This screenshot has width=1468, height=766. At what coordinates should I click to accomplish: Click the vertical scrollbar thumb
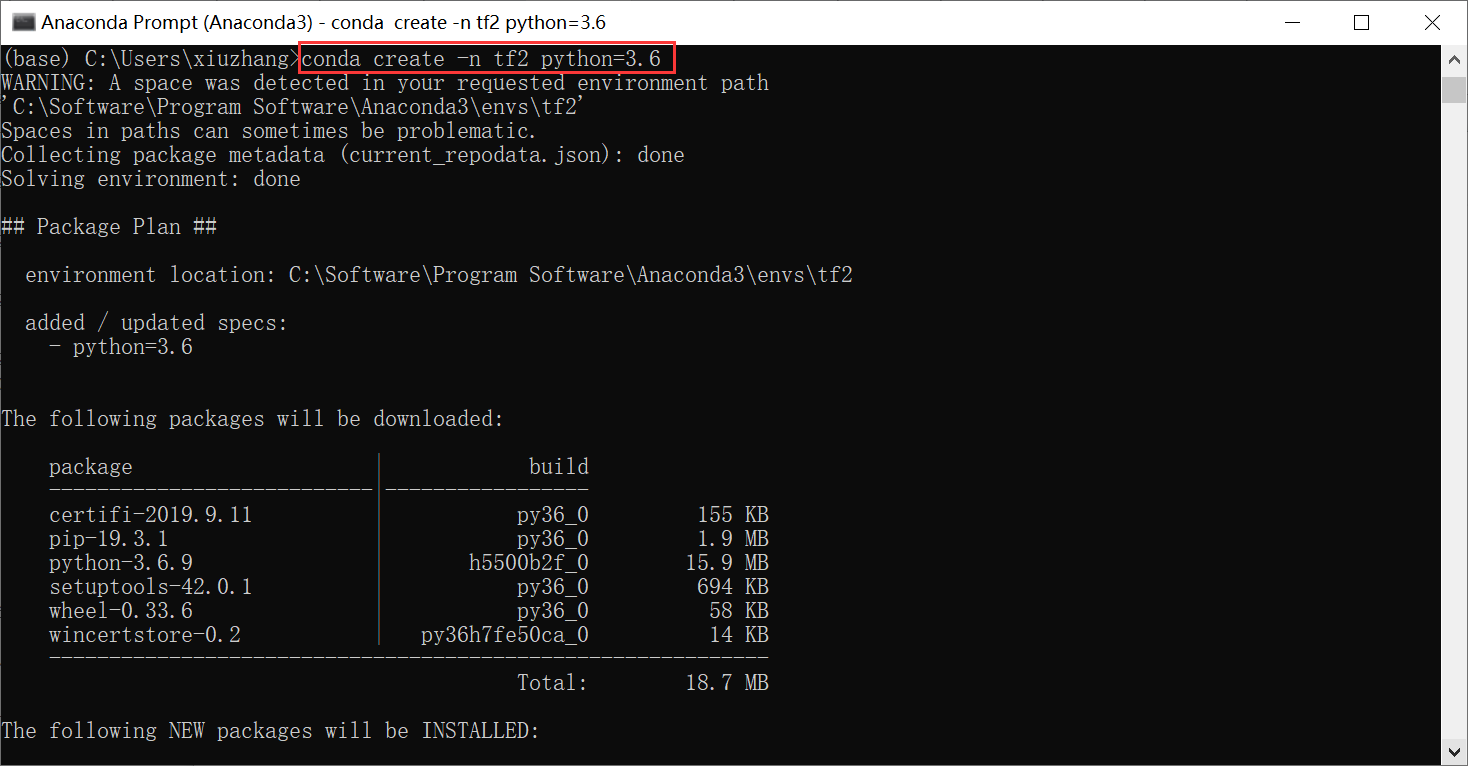pos(1454,88)
